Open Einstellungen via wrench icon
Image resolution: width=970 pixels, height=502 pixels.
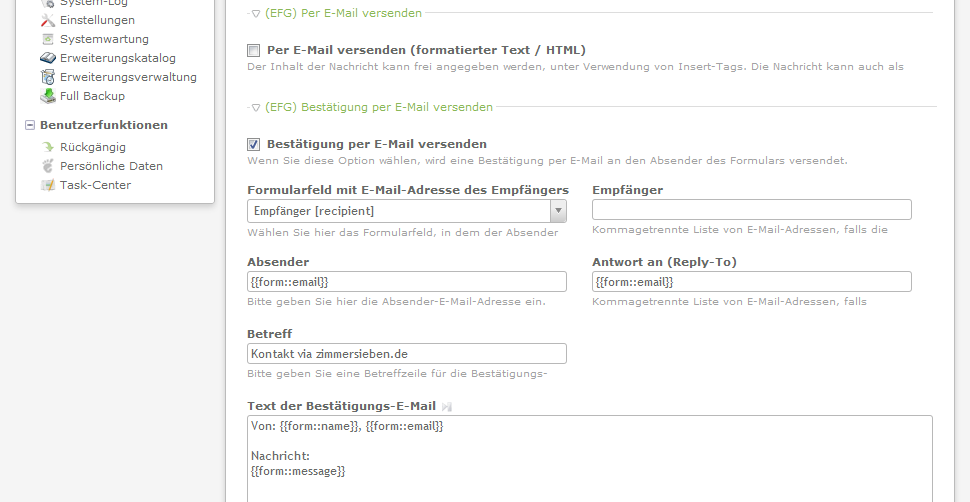(48, 20)
